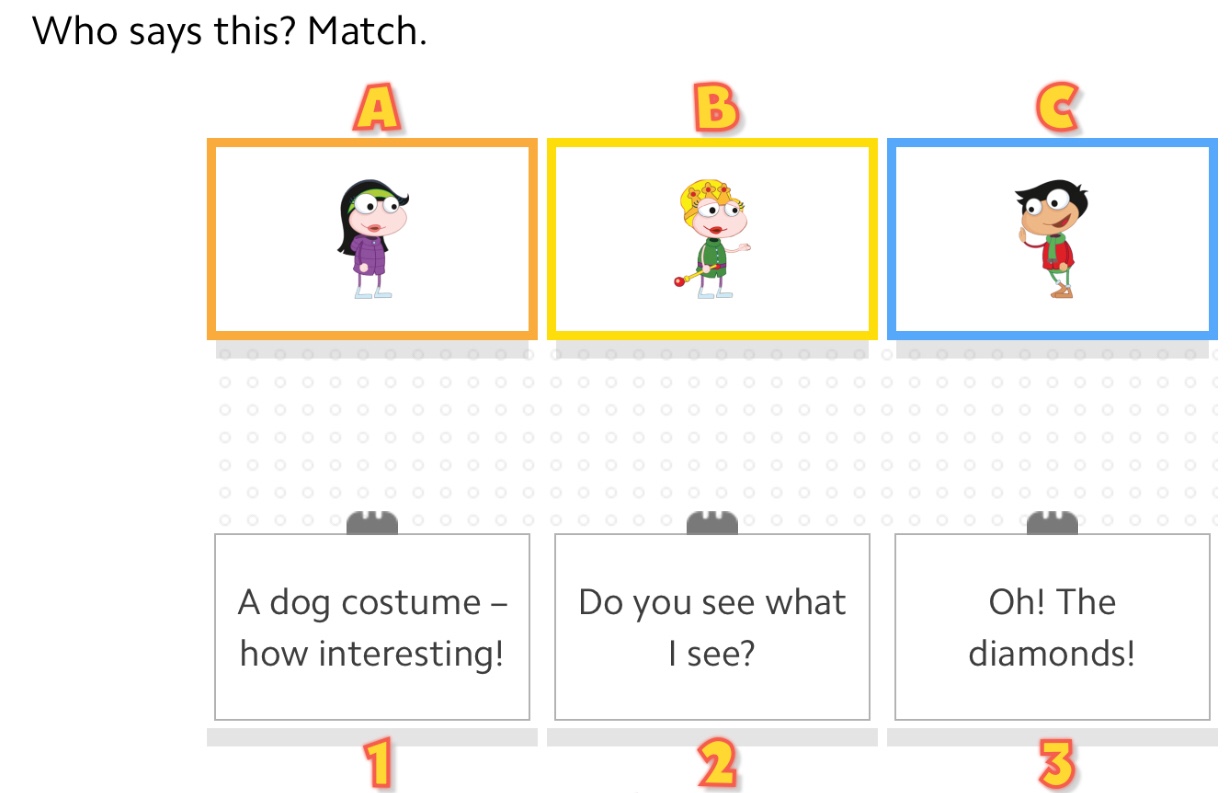
Task: Click the grip handle on the dog costume card
Action: pyautogui.click(x=372, y=523)
